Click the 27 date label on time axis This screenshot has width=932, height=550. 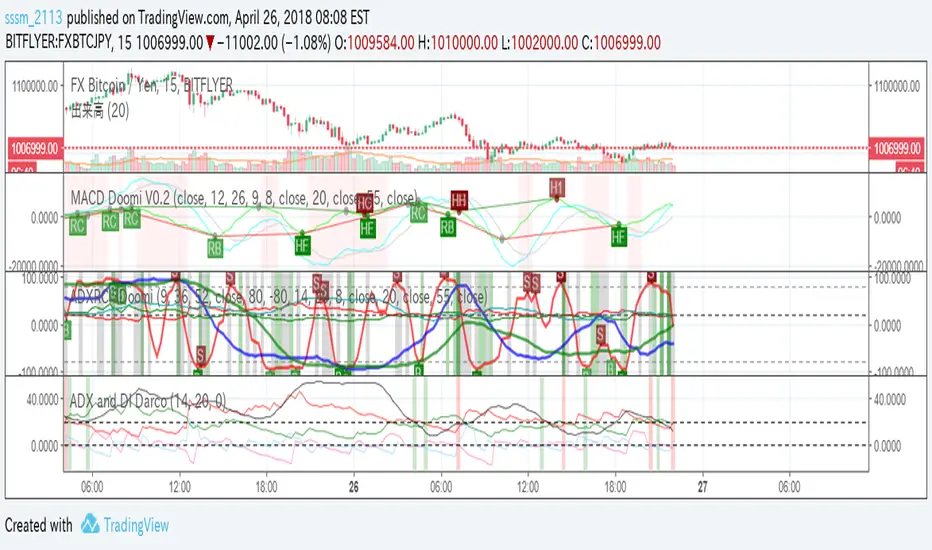click(x=703, y=487)
